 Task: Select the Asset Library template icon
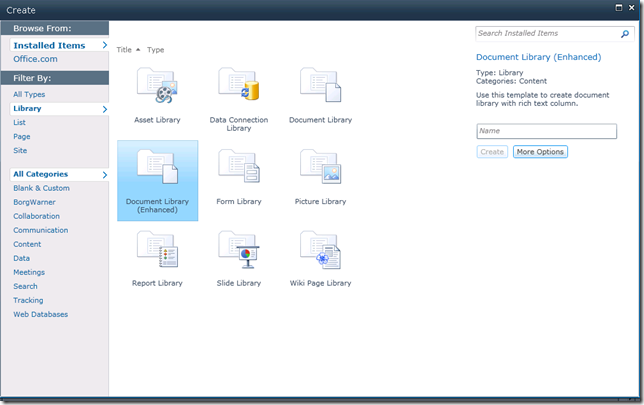click(x=157, y=88)
